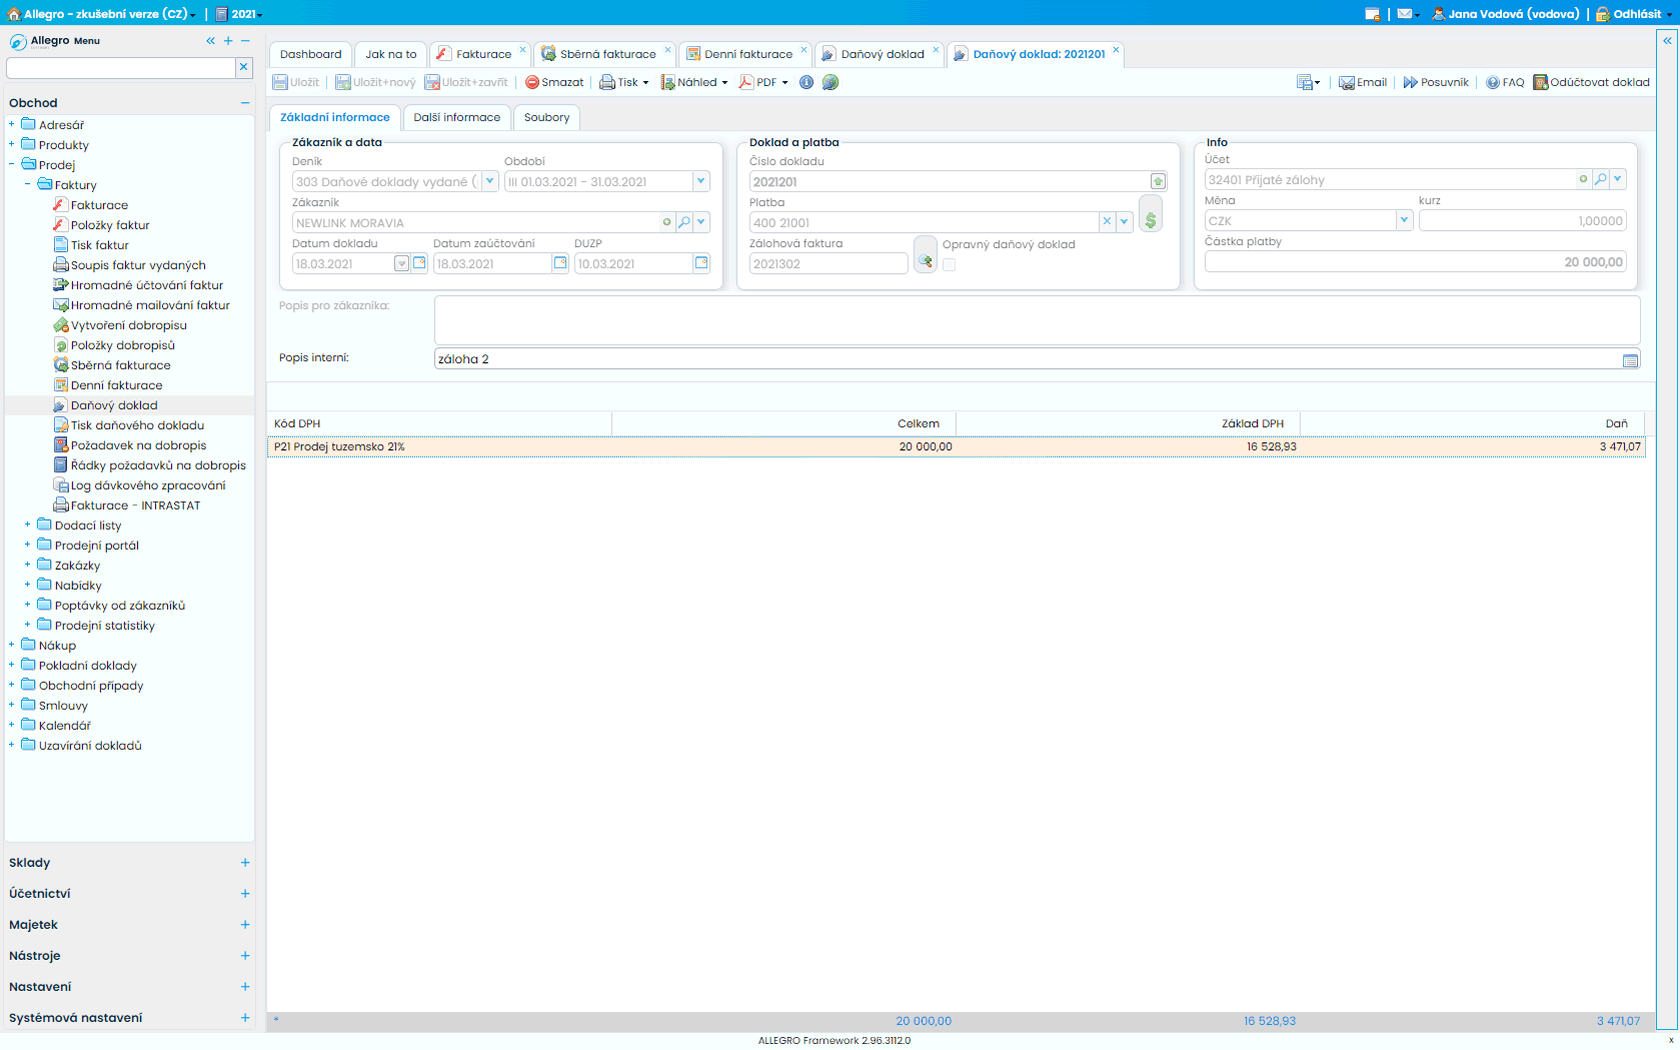Open Vytvoření dobropisu in the menu tree
This screenshot has height=1050, width=1680.
128,325
